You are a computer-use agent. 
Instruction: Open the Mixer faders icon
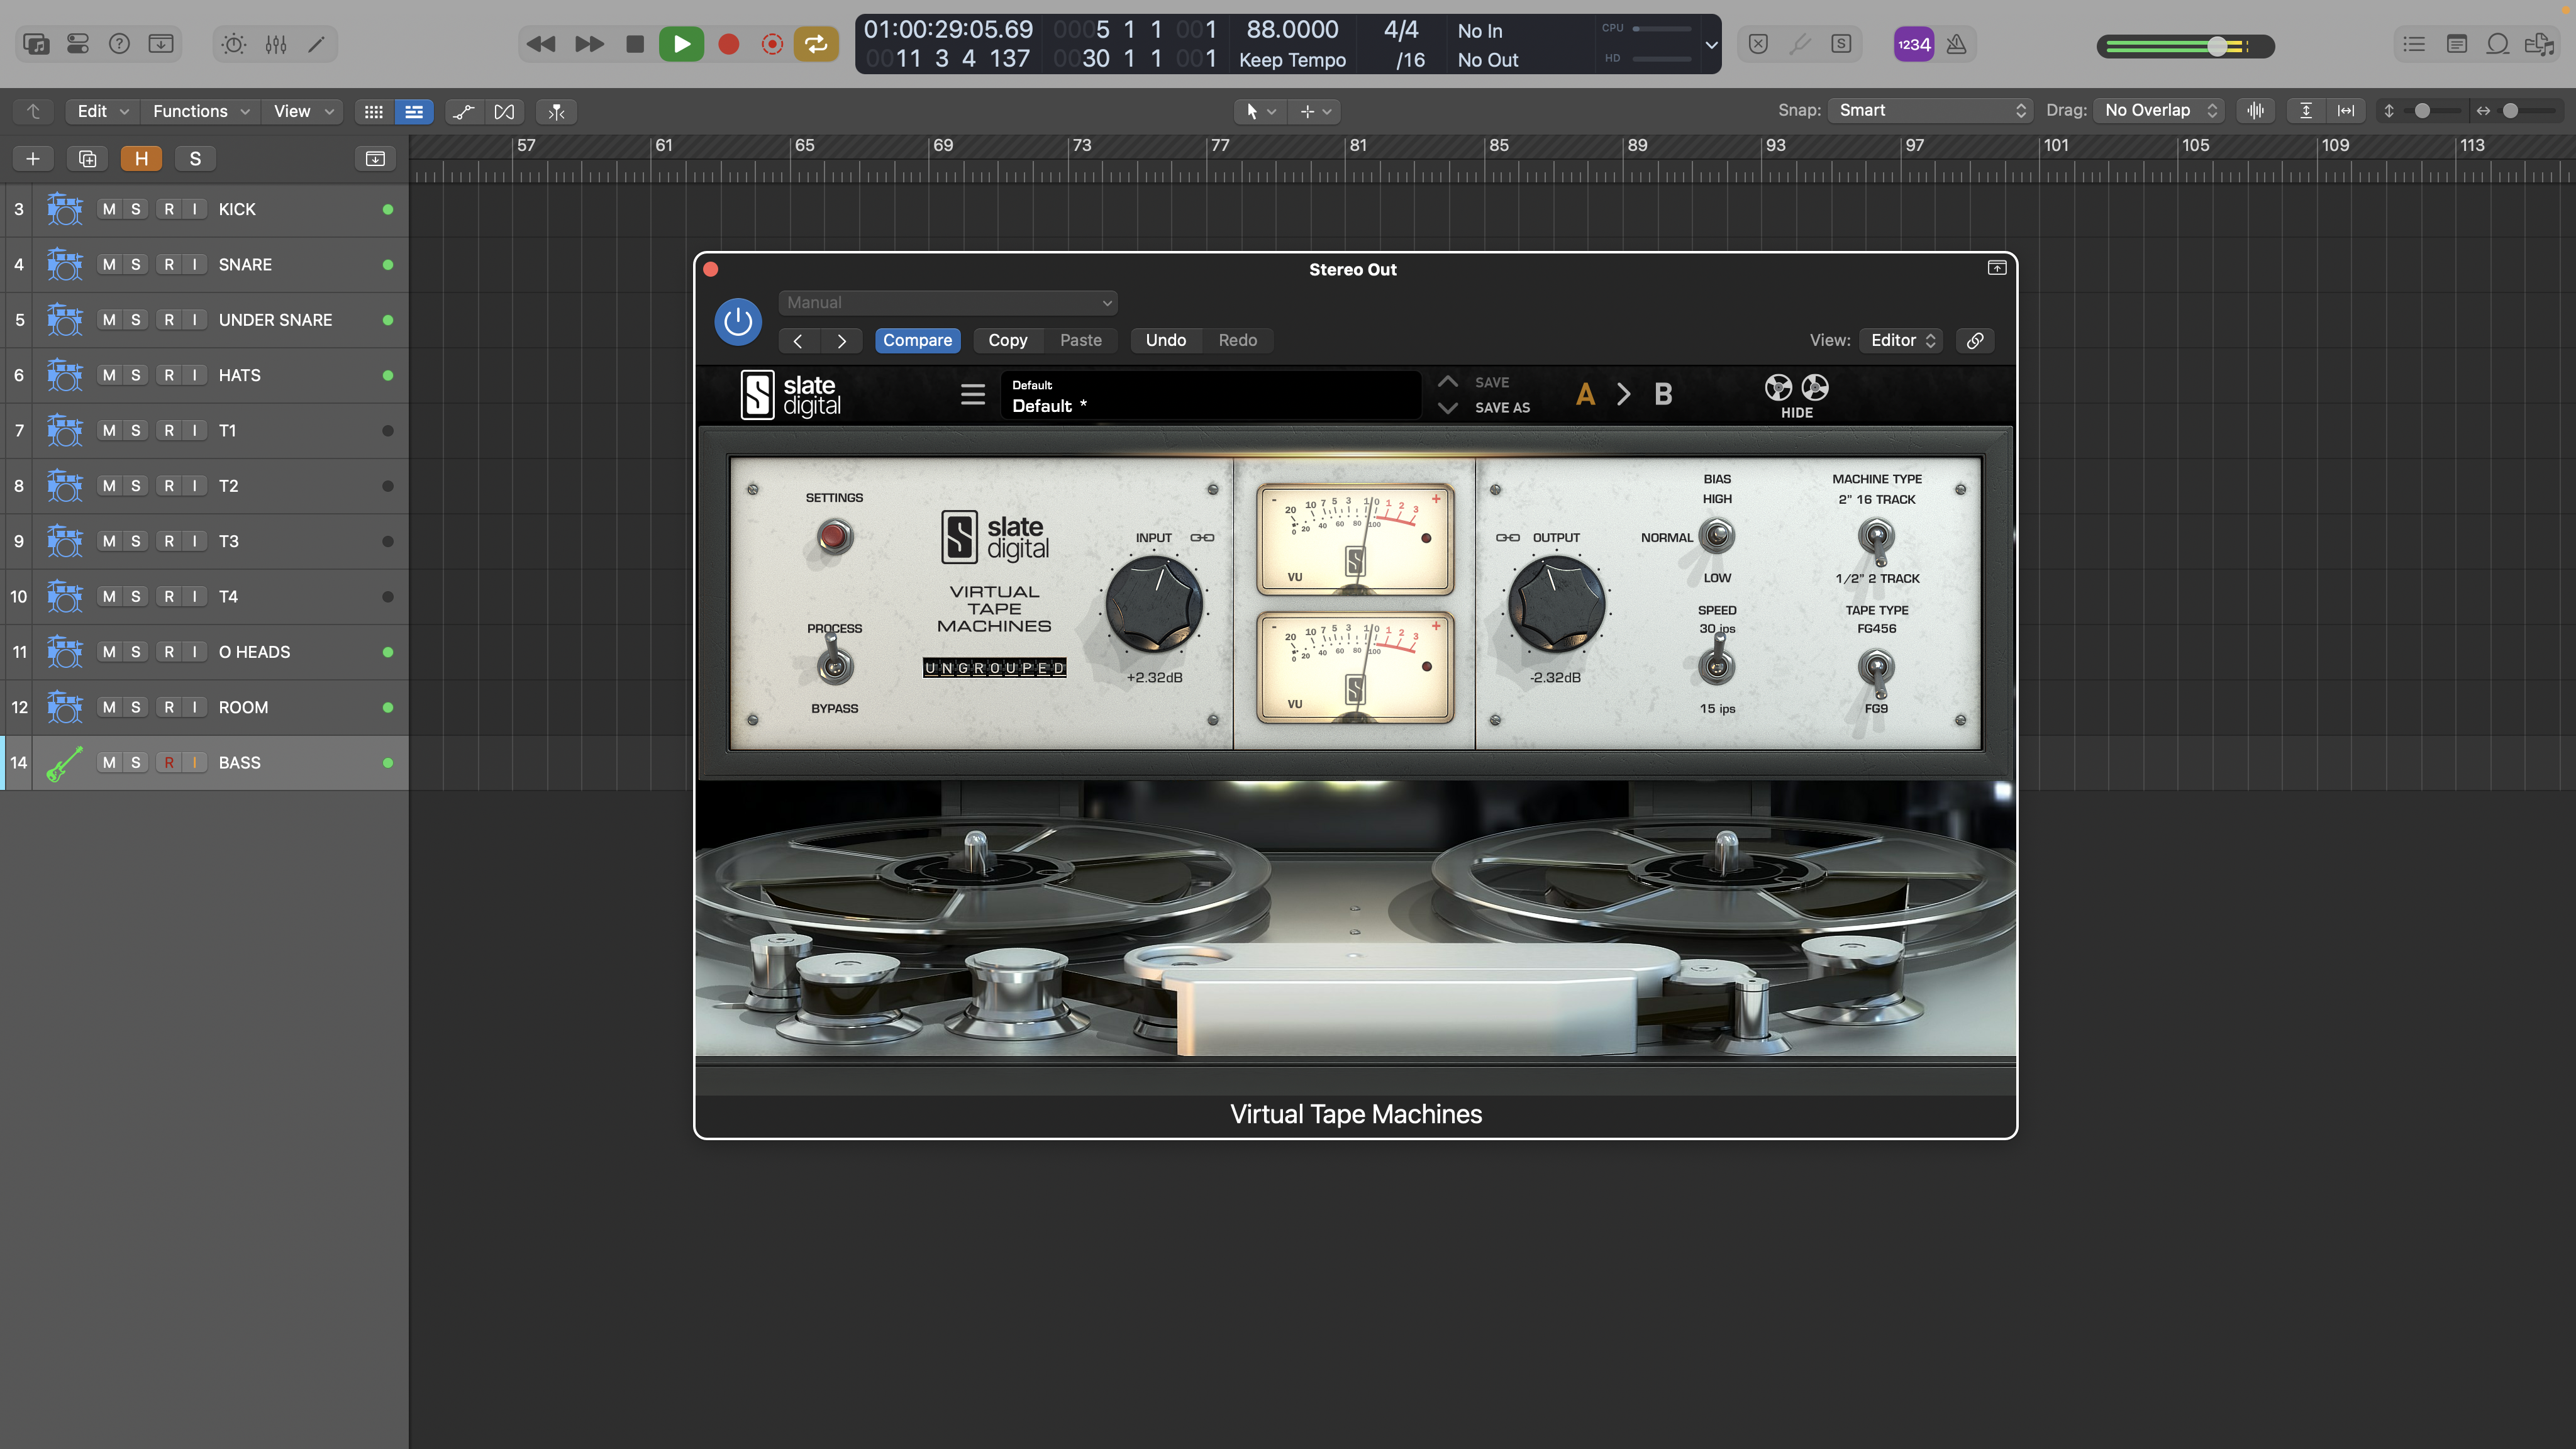276,44
